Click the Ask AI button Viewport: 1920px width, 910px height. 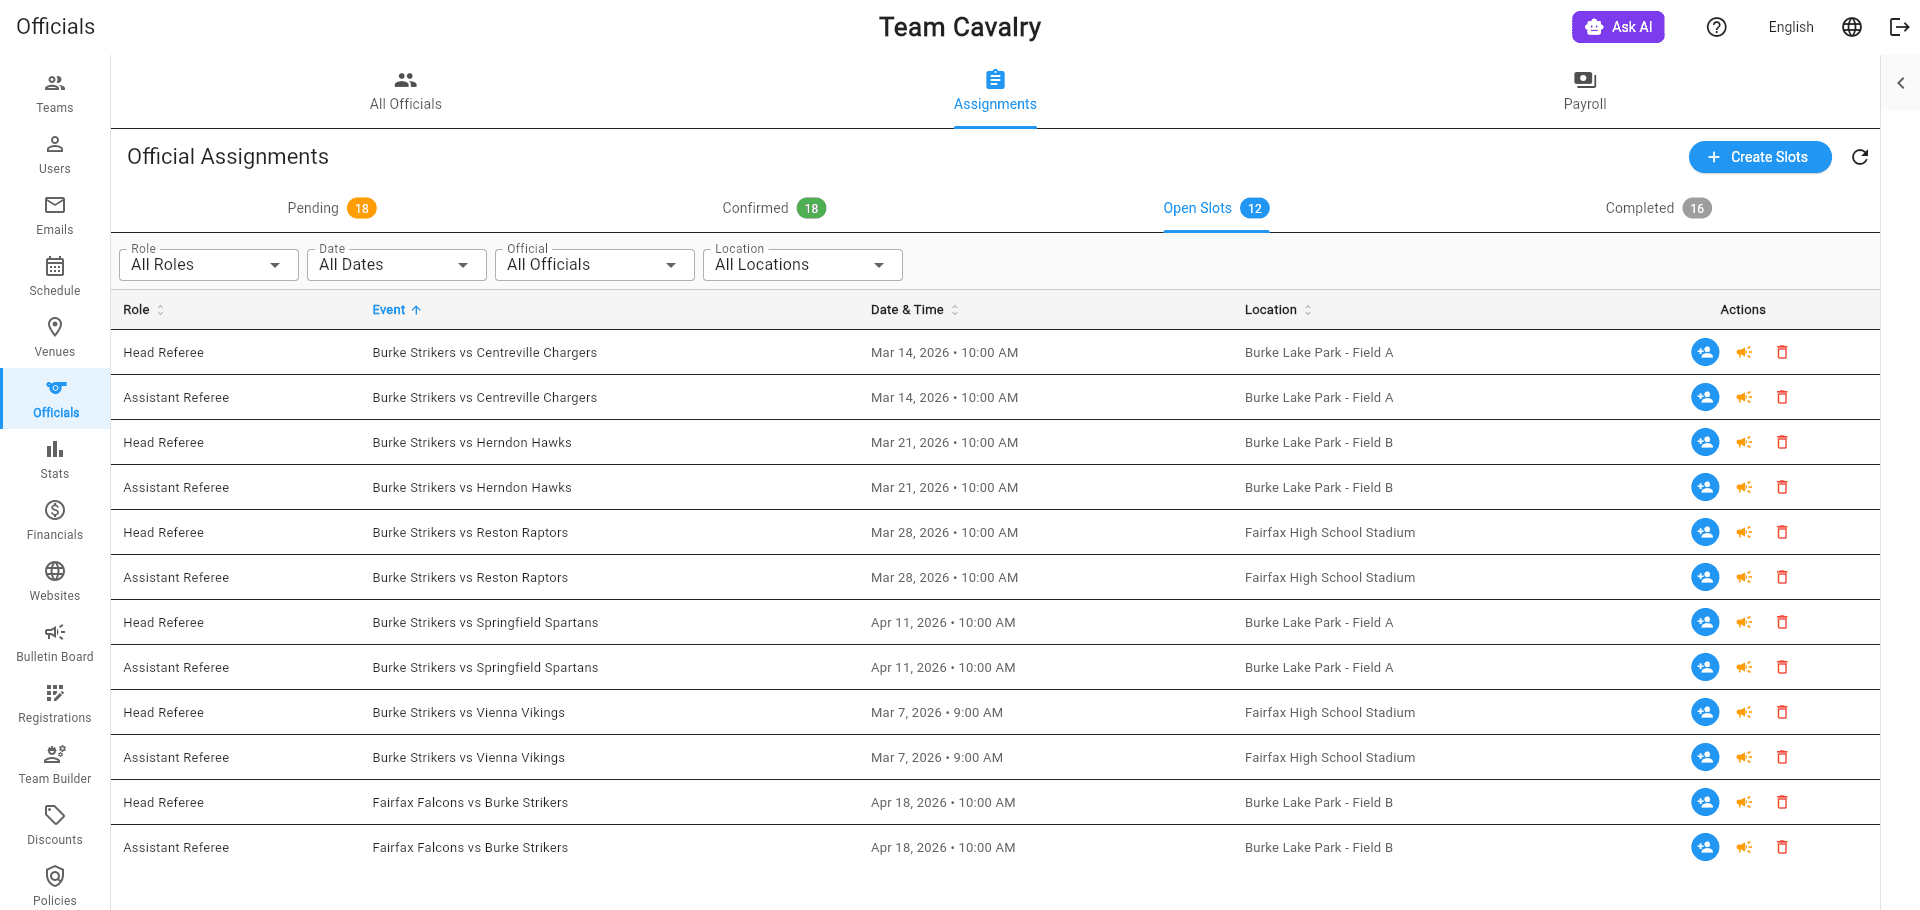click(1618, 27)
